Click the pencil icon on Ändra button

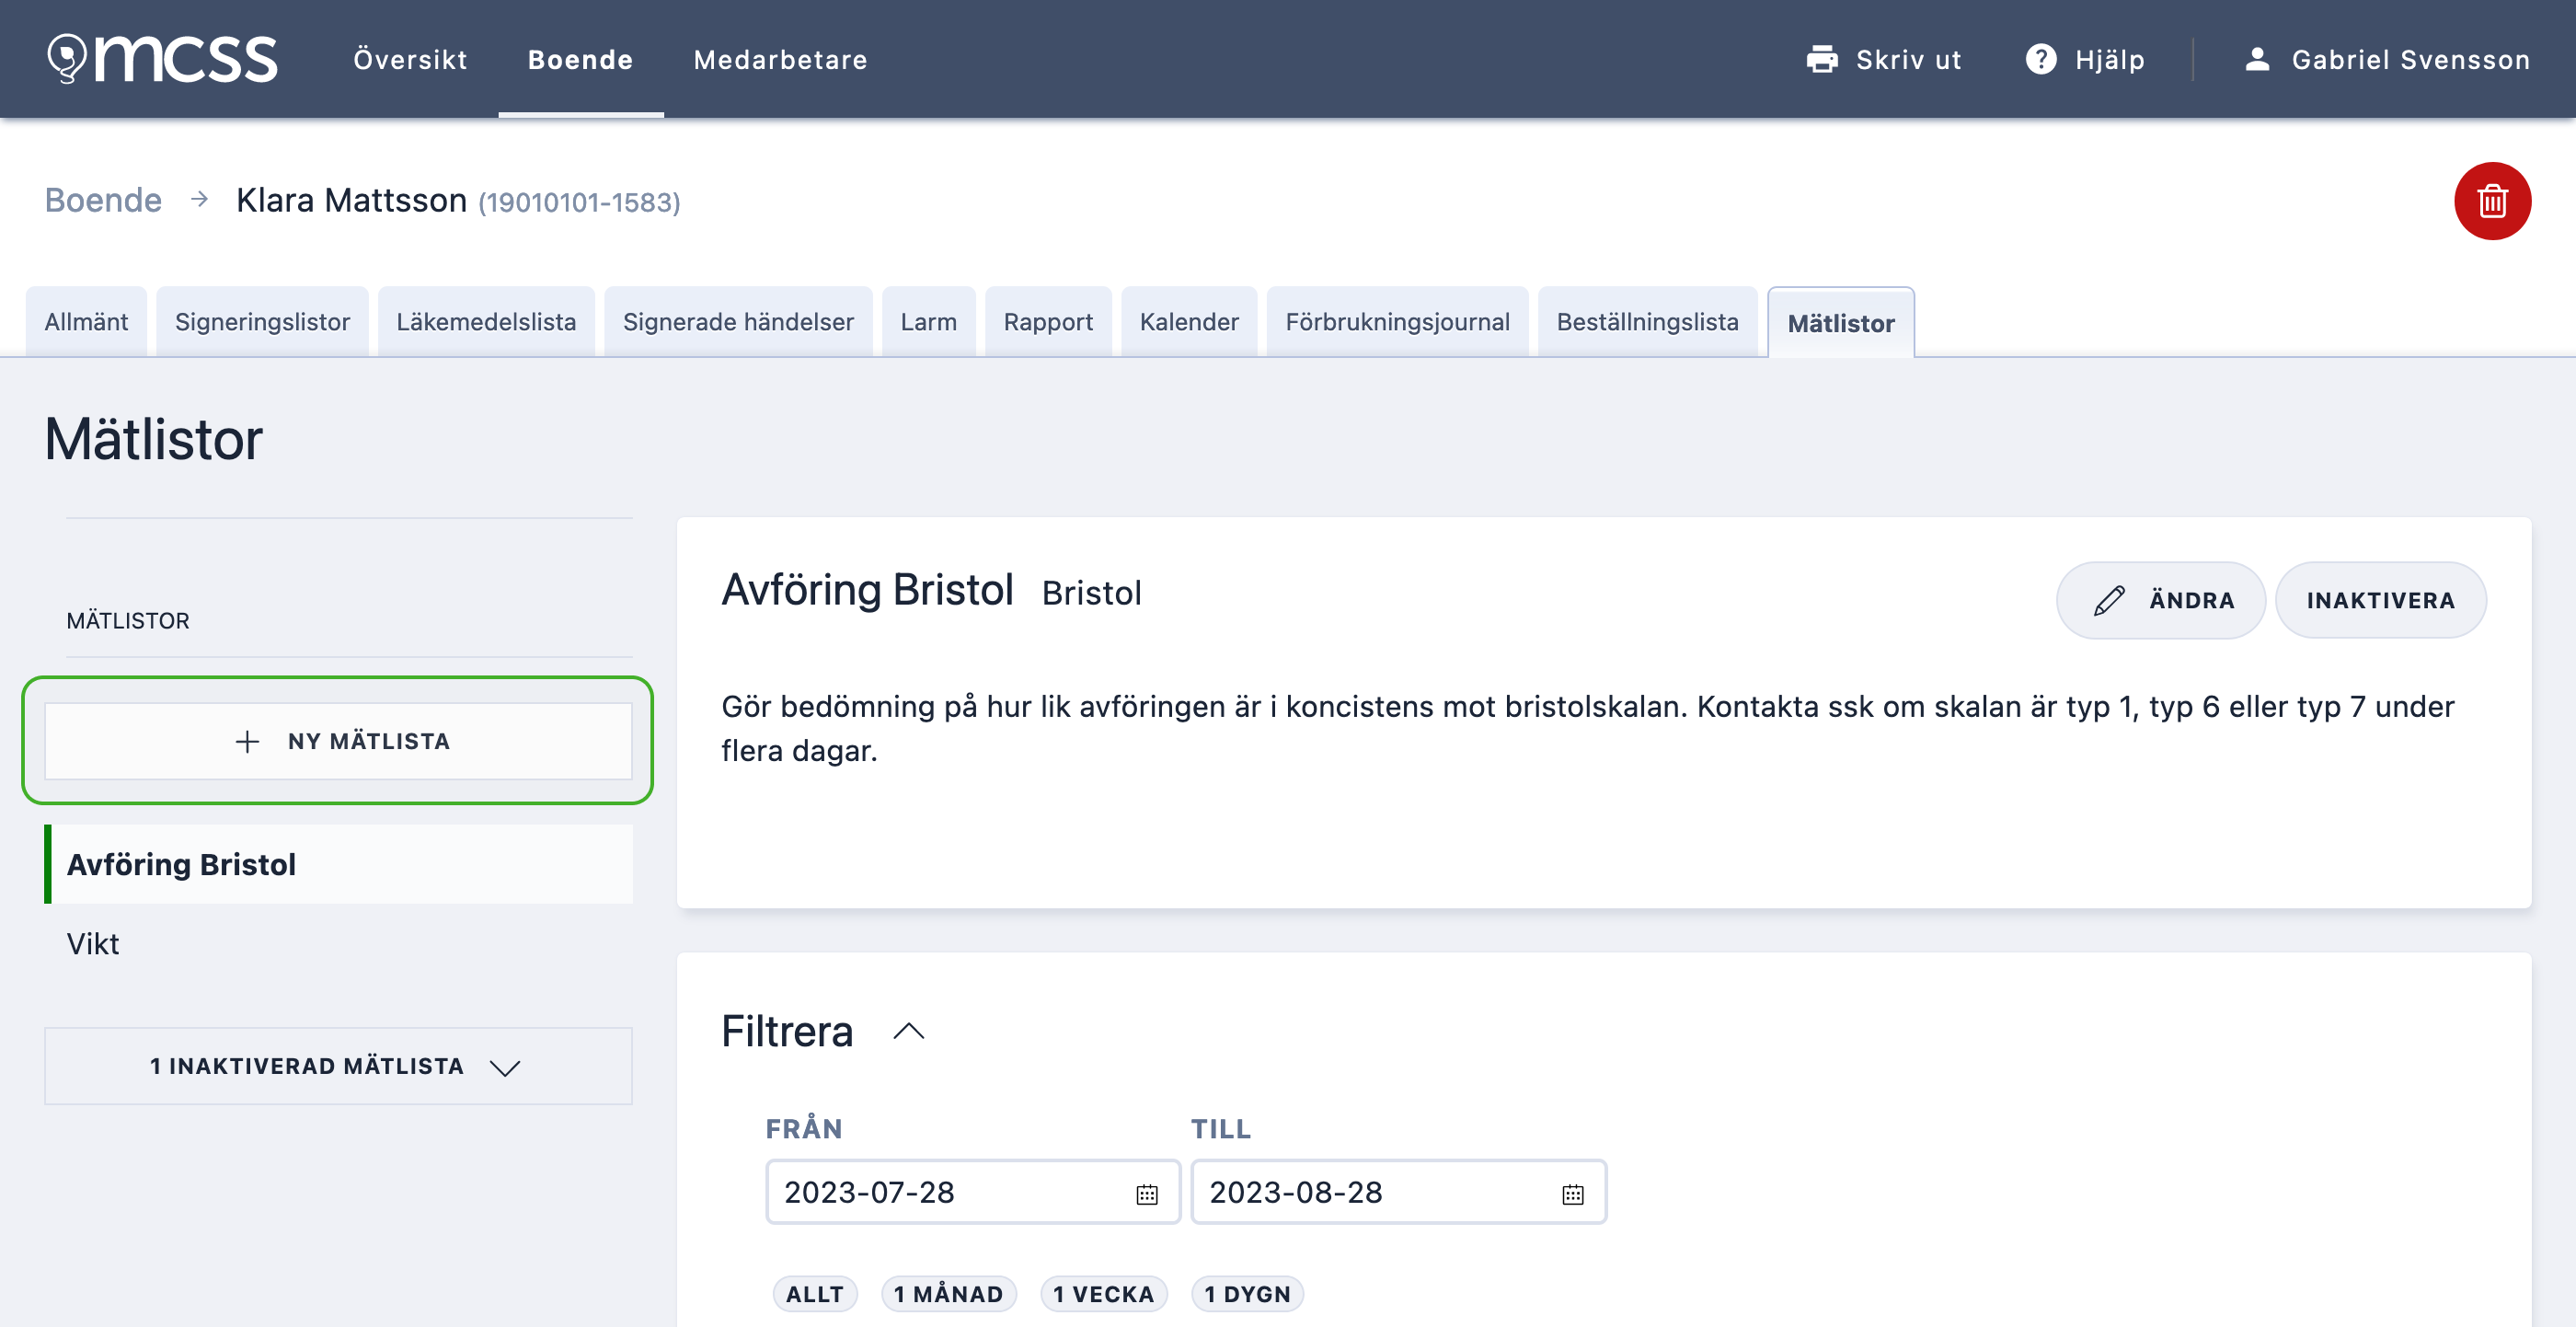pos(2109,600)
